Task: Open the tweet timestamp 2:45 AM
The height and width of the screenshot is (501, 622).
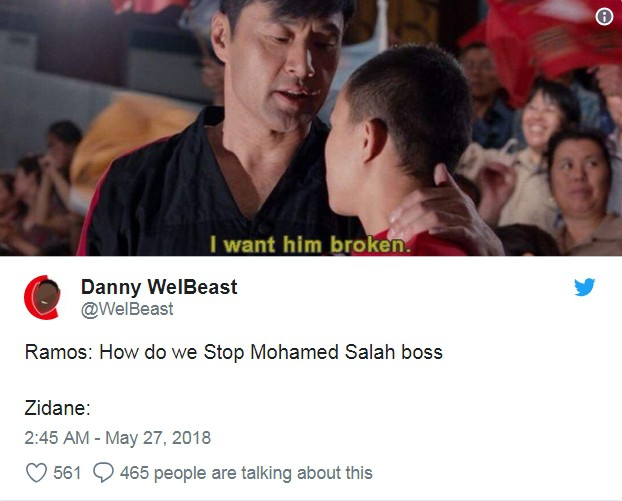Action: (57, 438)
